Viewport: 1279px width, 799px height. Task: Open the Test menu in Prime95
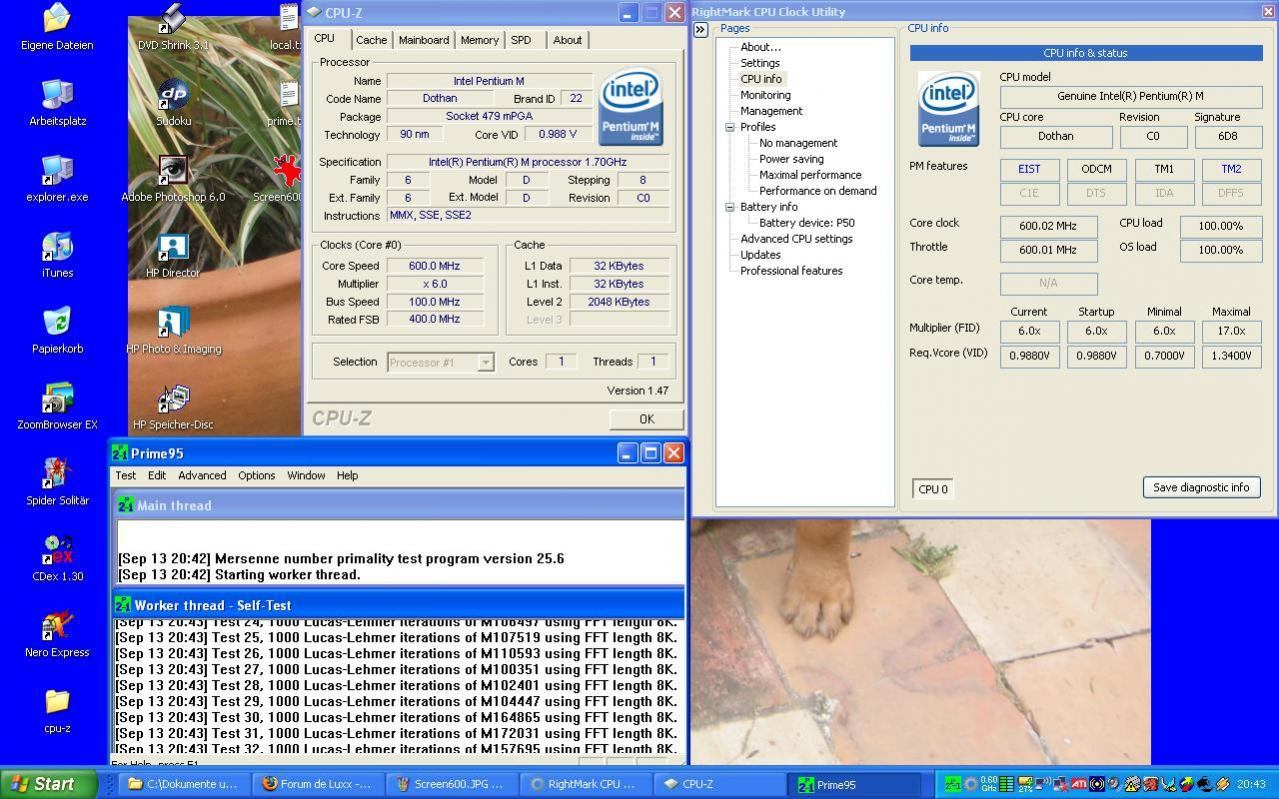tap(126, 475)
